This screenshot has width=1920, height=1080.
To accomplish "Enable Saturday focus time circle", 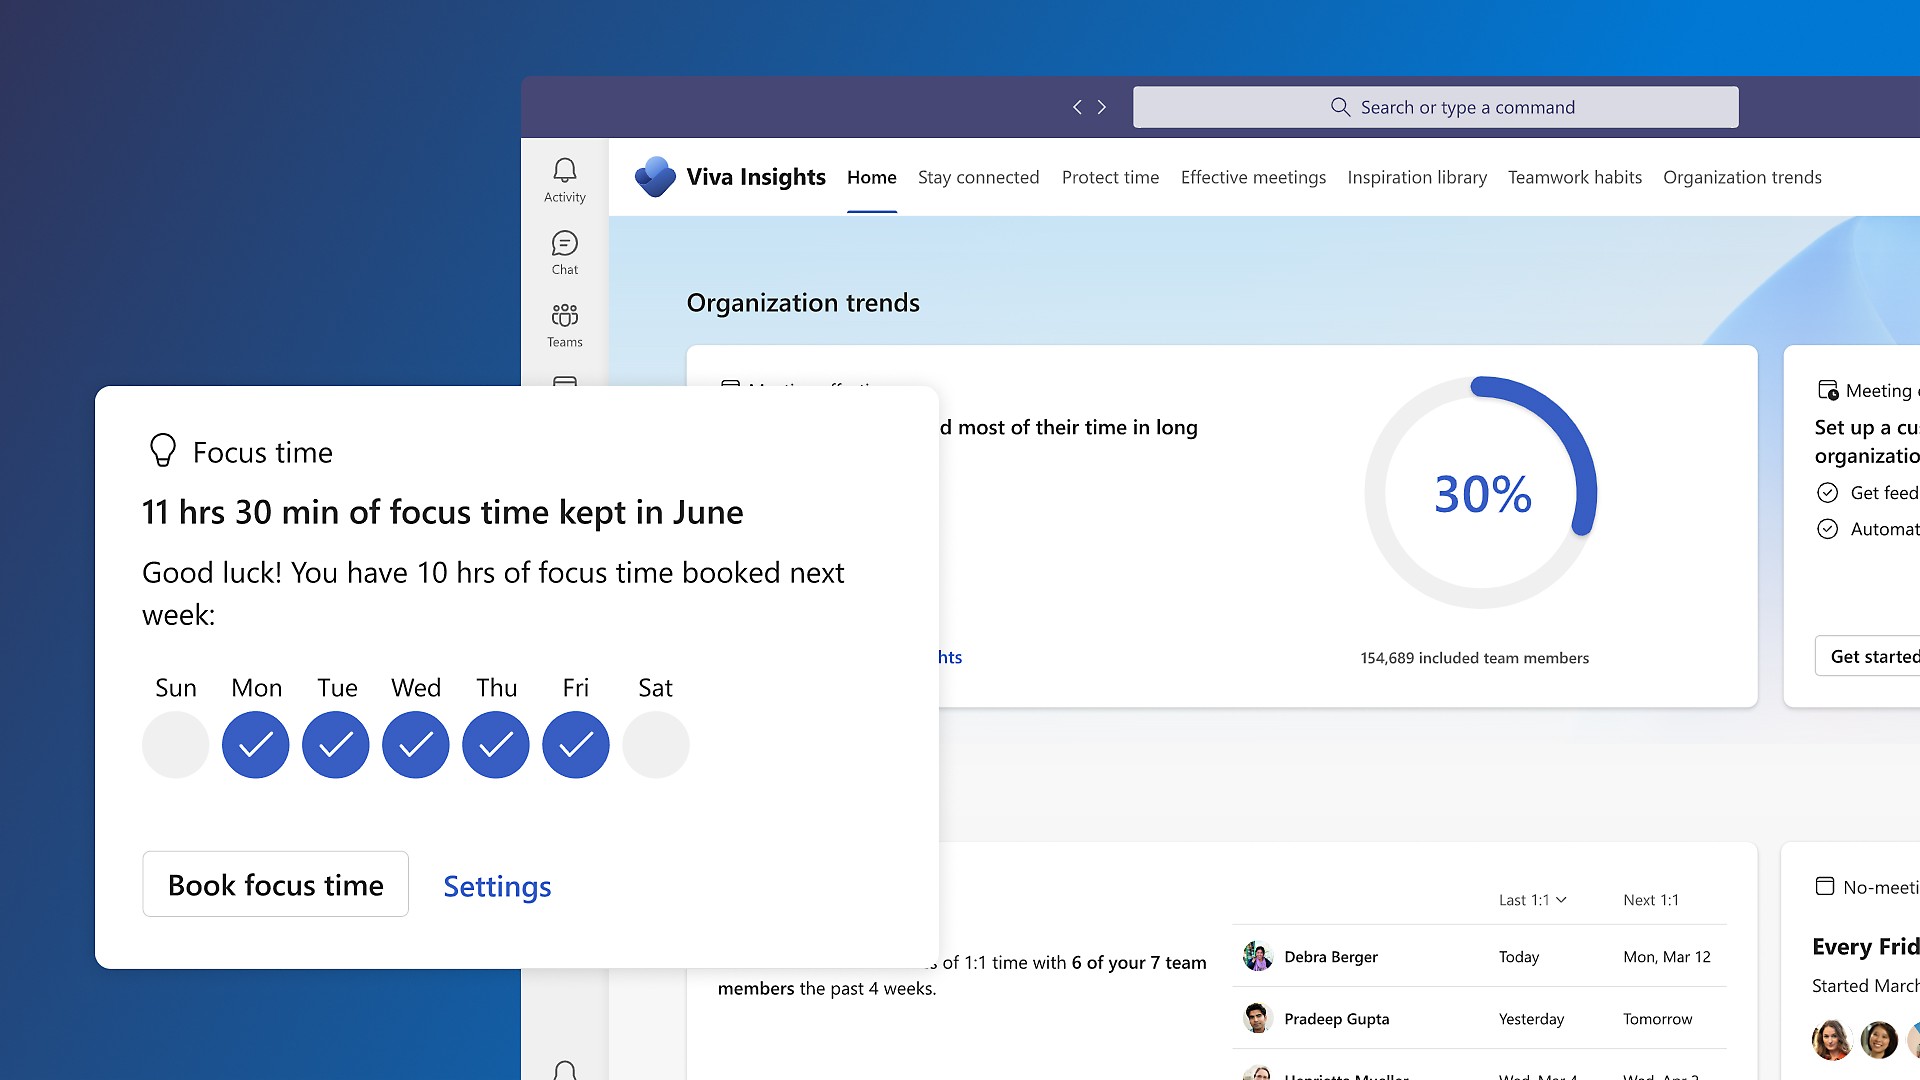I will pos(656,745).
